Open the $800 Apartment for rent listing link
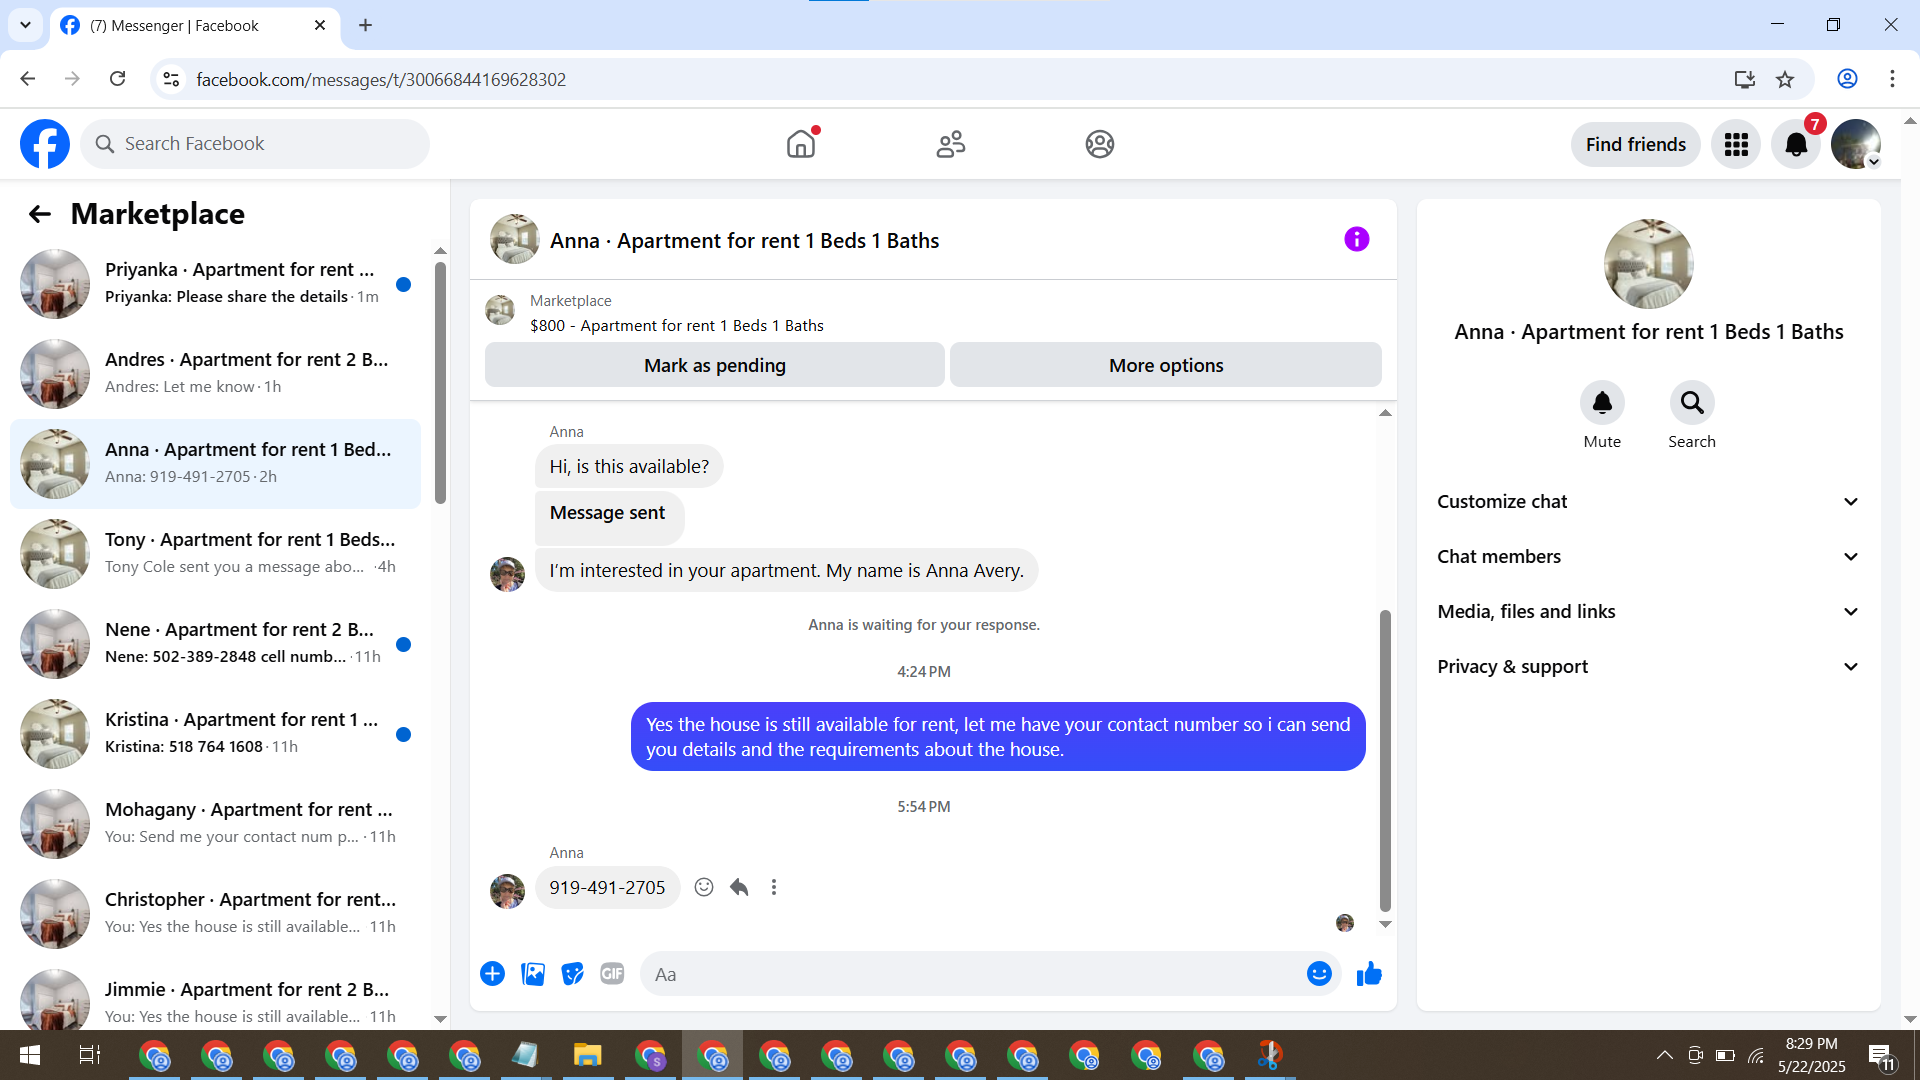 (x=677, y=326)
